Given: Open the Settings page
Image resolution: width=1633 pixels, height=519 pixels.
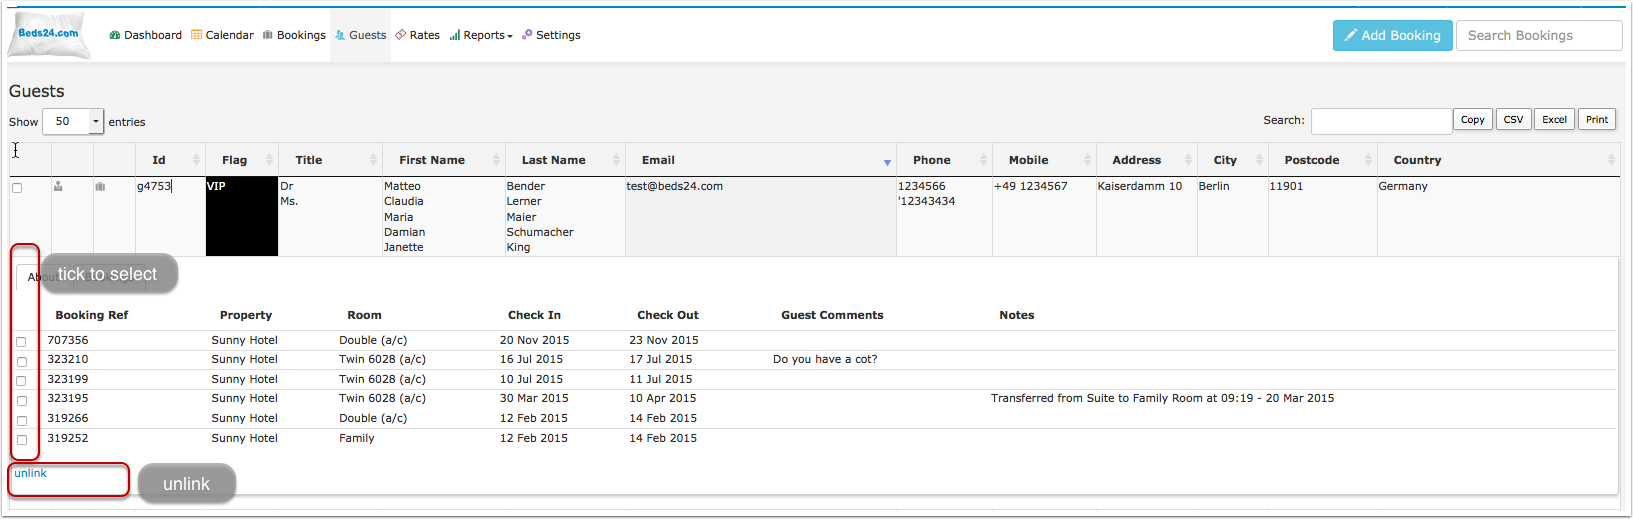Looking at the screenshot, I should [x=551, y=35].
